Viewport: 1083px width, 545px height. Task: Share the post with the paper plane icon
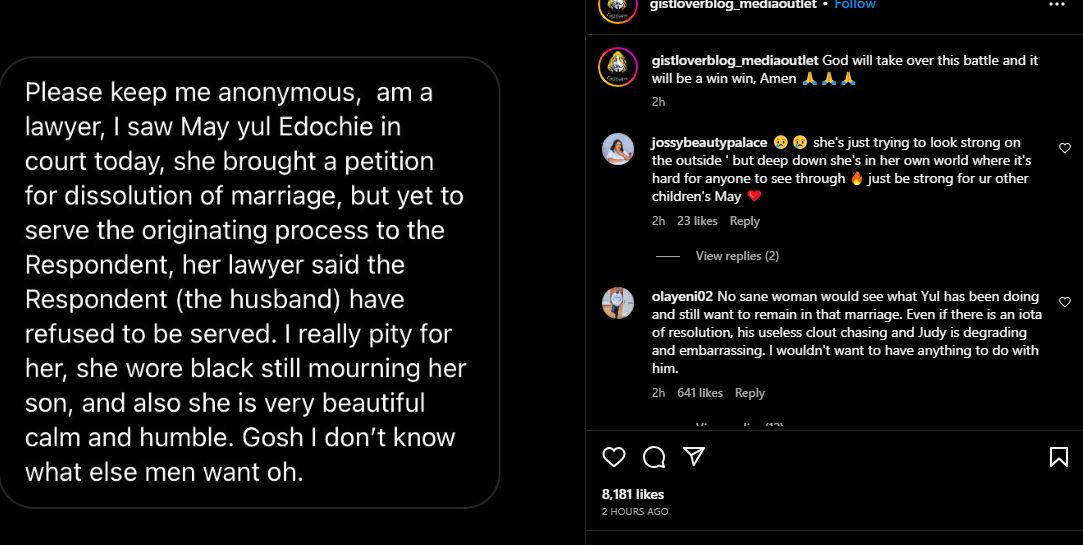point(693,457)
